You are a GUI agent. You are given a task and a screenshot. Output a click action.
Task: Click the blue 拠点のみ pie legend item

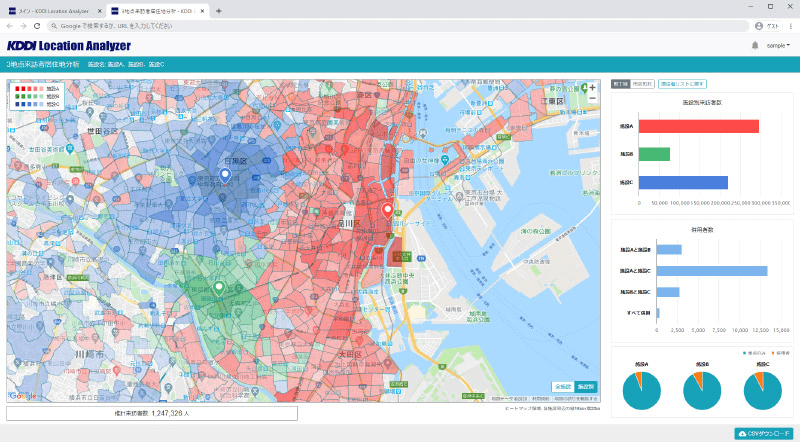point(756,353)
